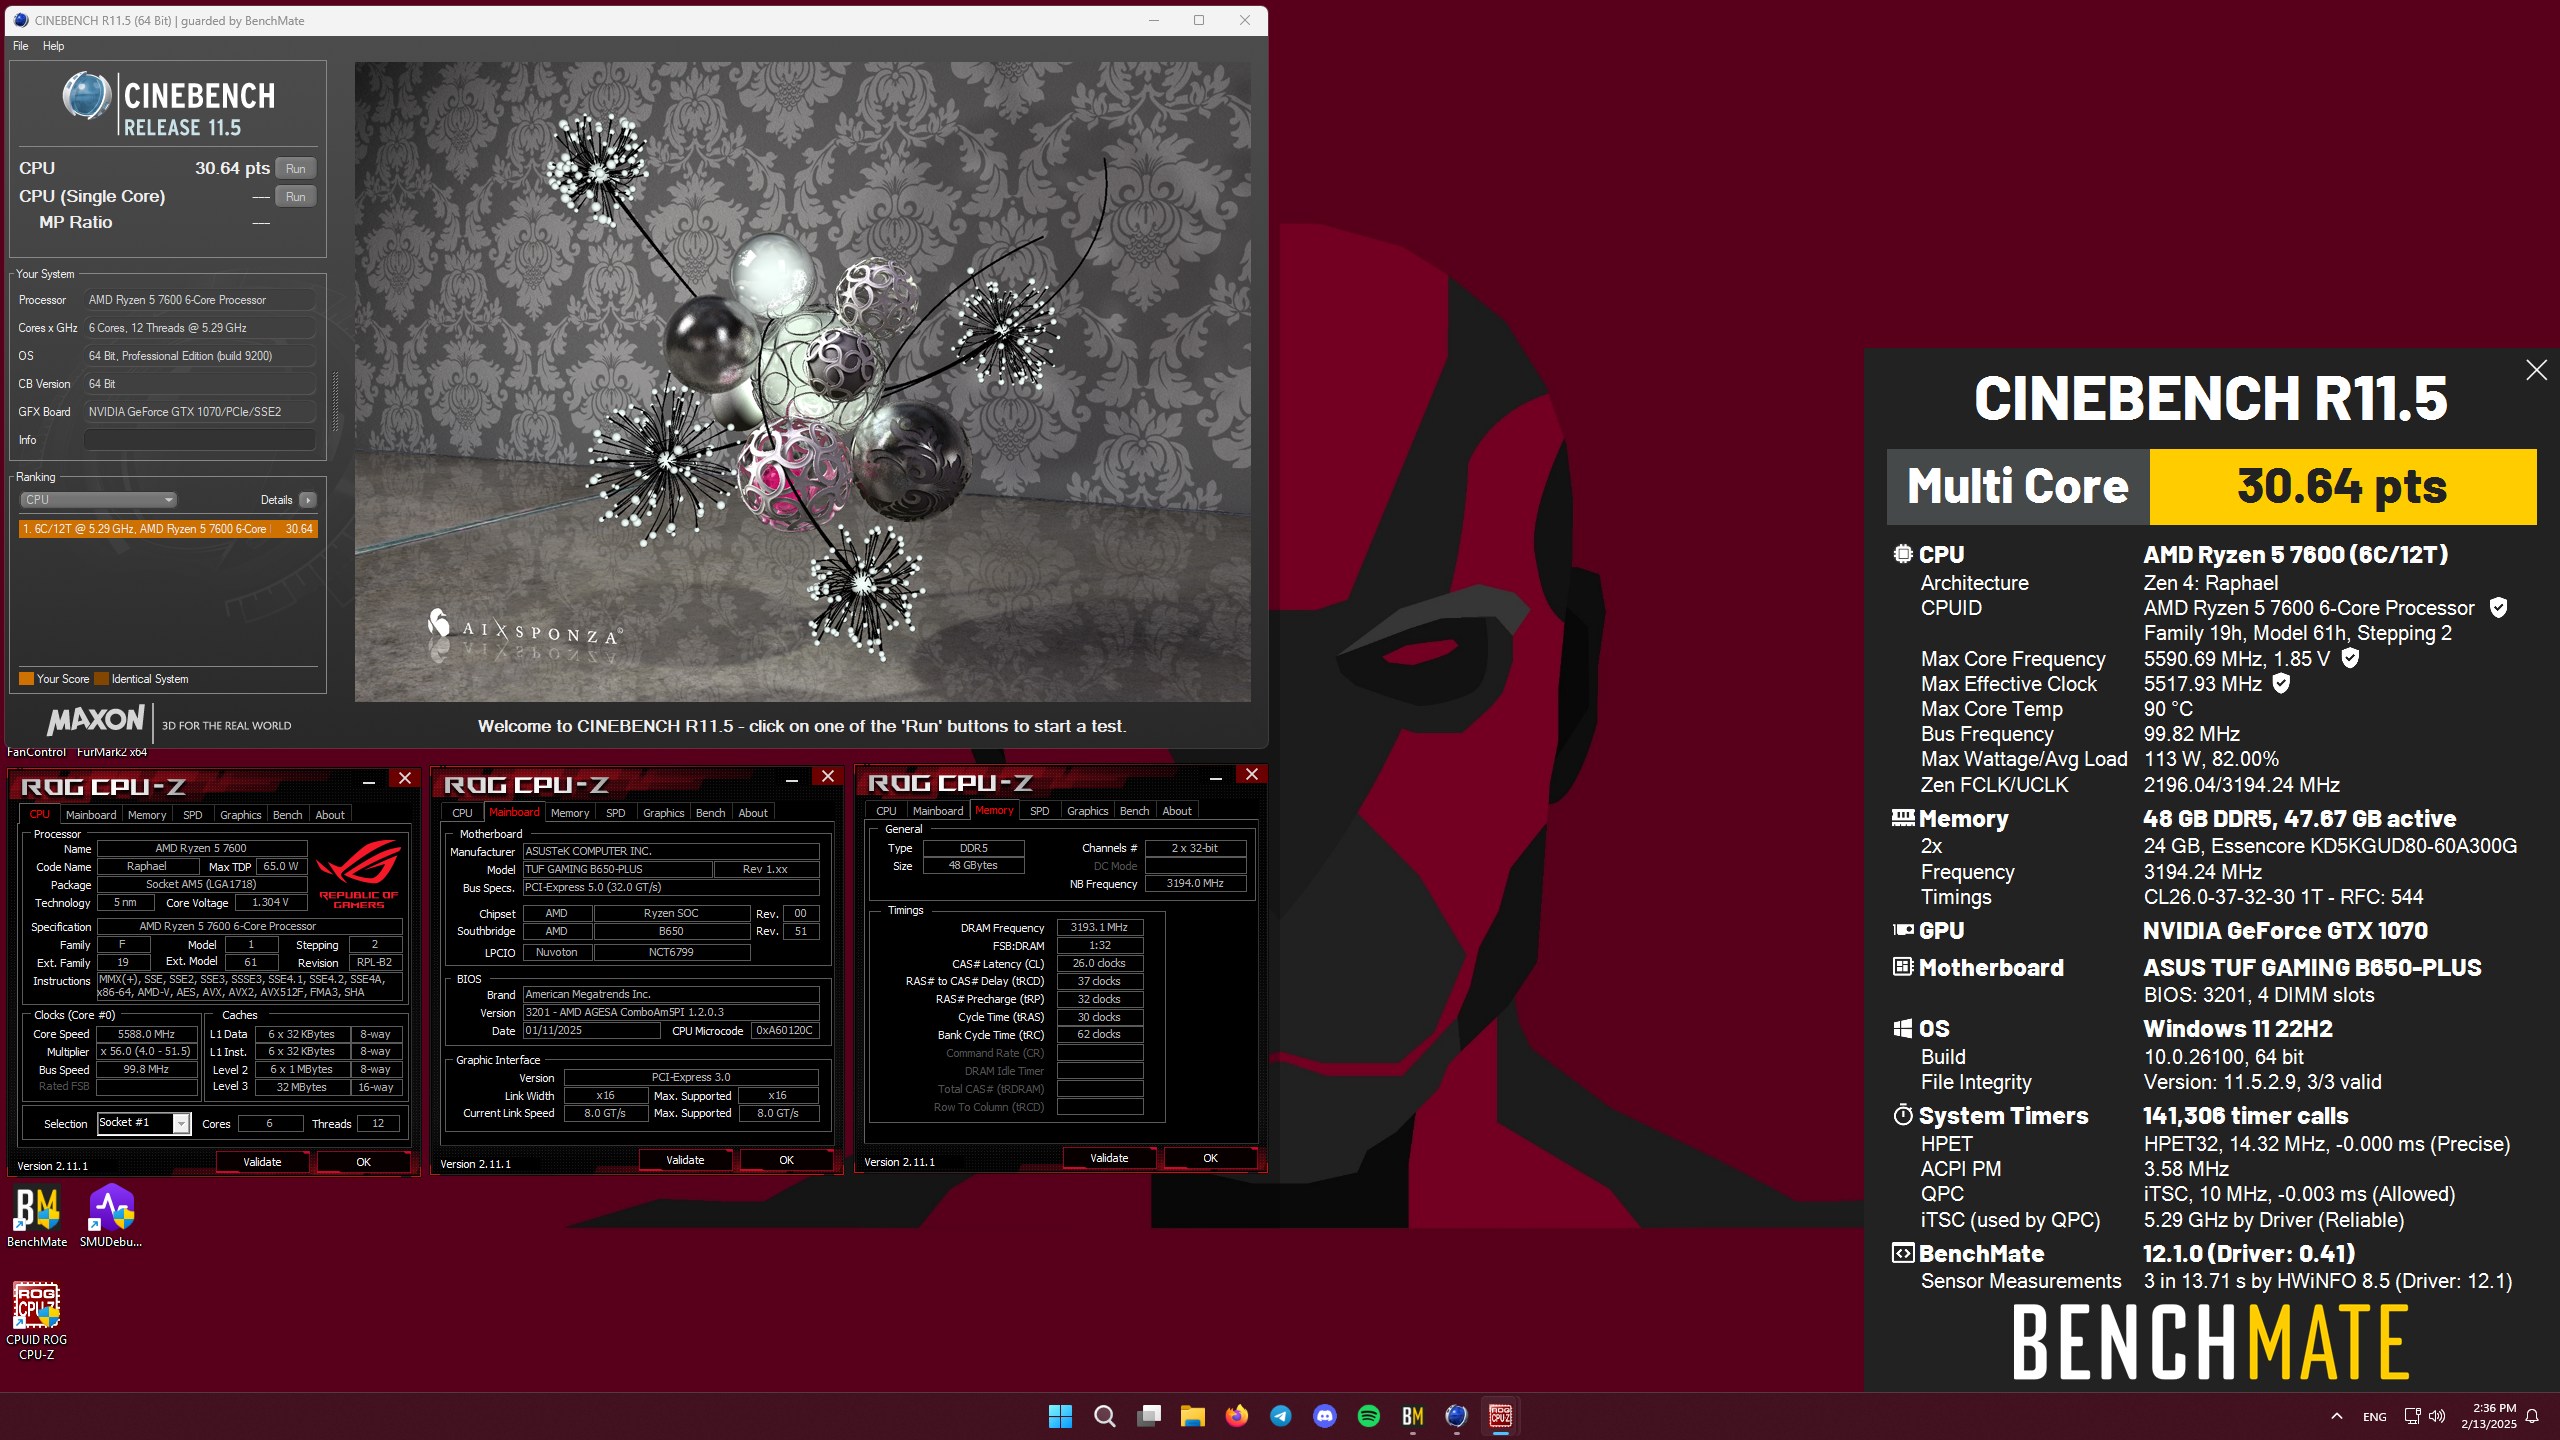The image size is (2560, 1440).
Task: Click Validate in the left CPU-Z window
Action: tap(263, 1162)
